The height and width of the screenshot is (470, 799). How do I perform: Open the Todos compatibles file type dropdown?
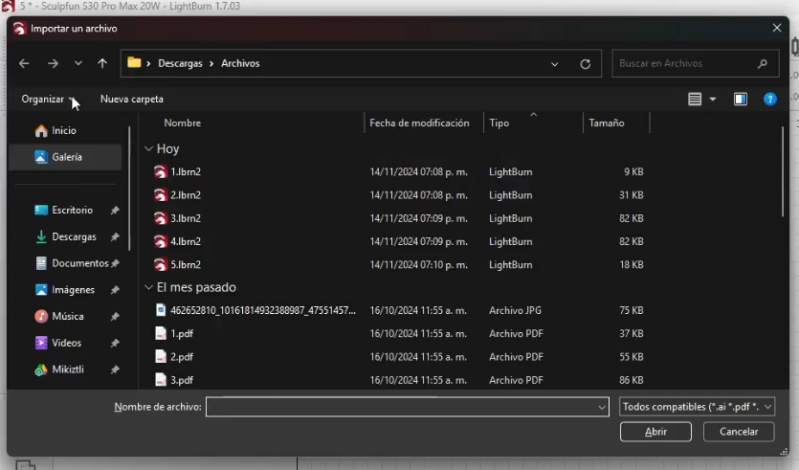[697, 407]
